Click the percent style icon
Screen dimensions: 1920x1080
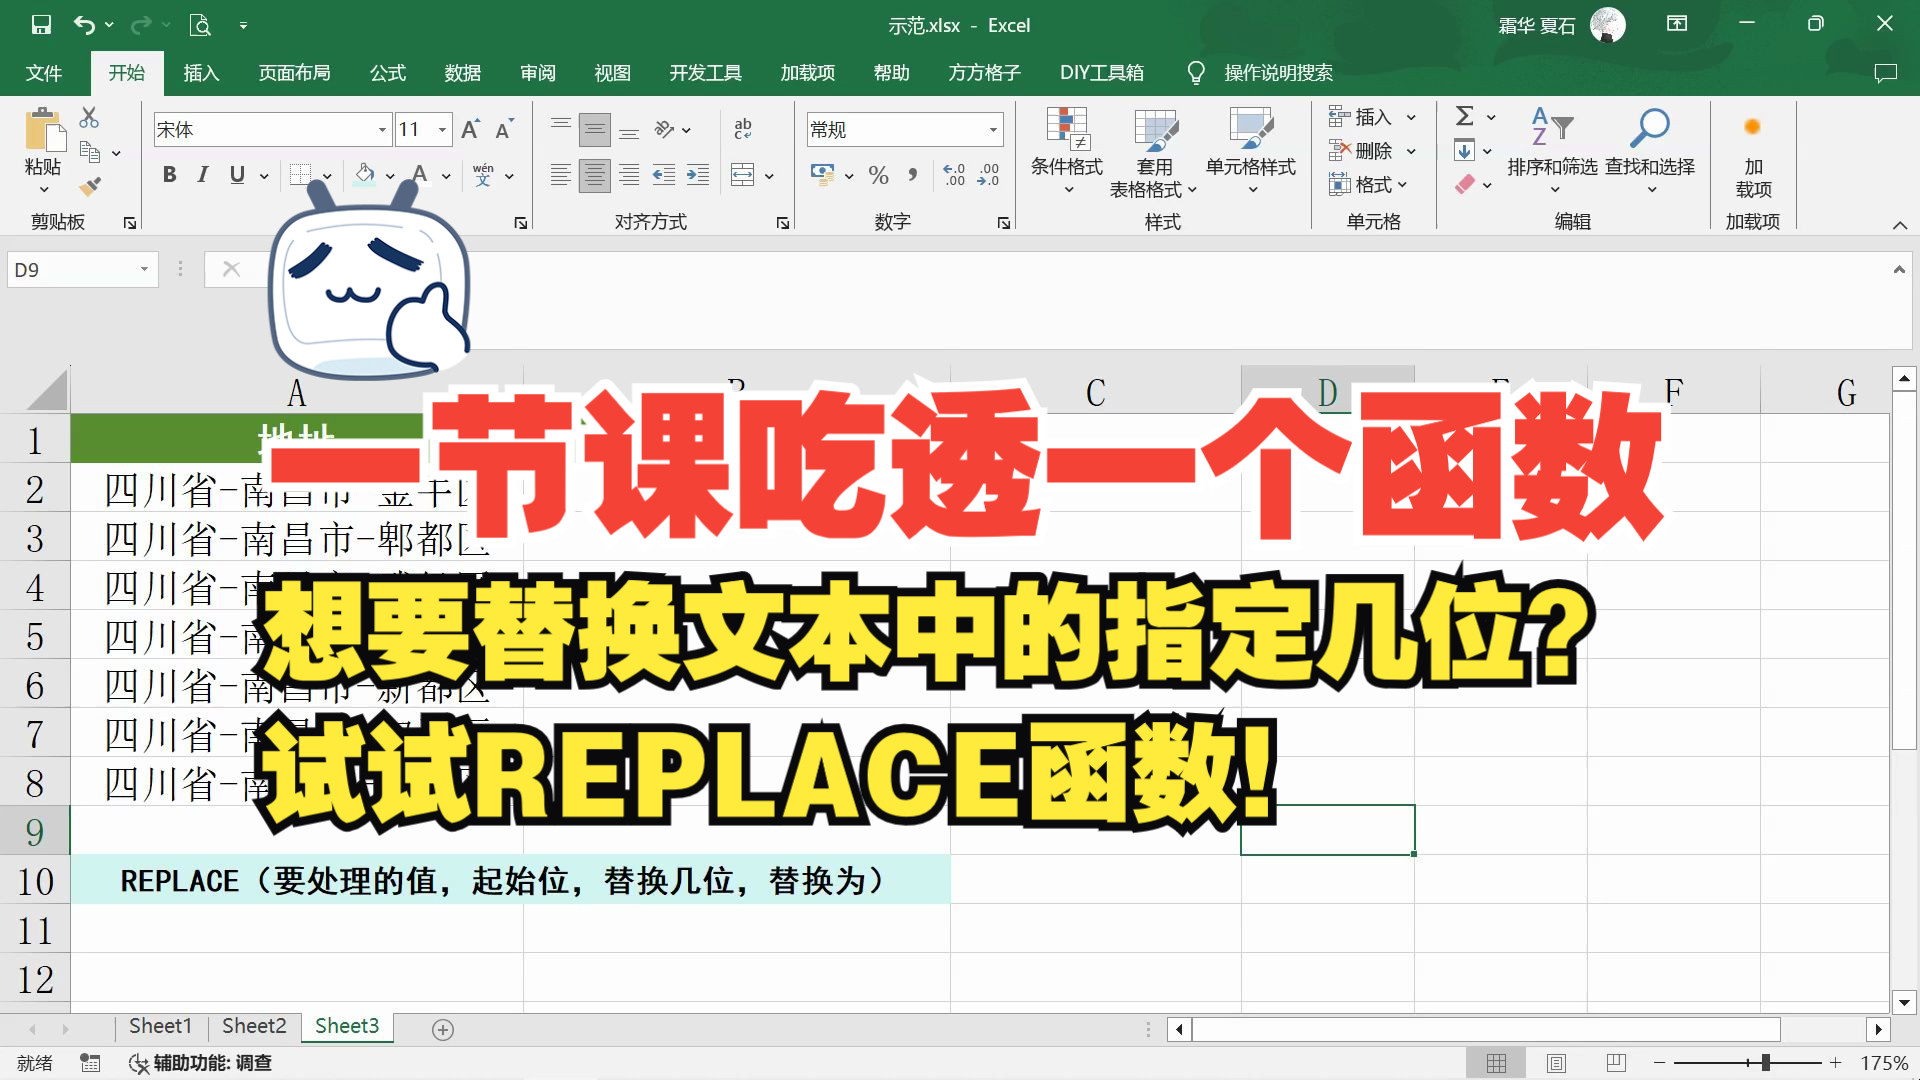[x=878, y=176]
